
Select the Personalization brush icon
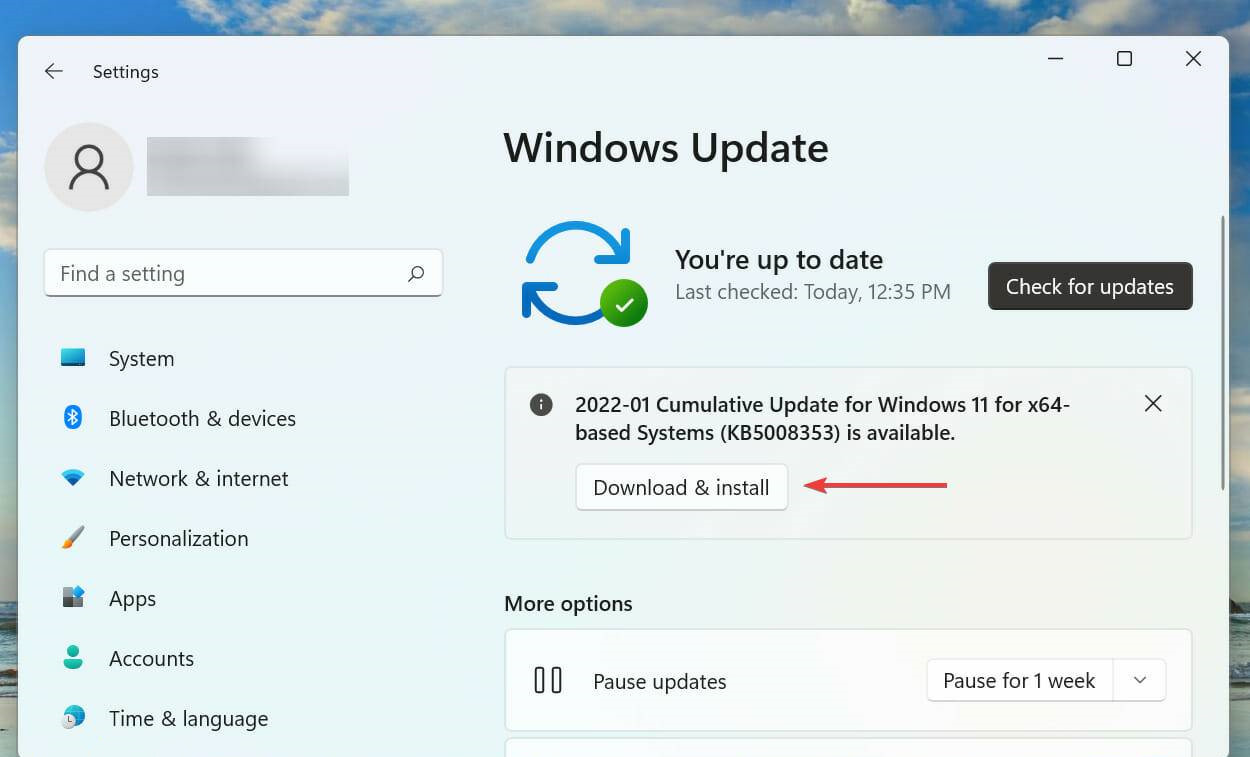coord(72,538)
